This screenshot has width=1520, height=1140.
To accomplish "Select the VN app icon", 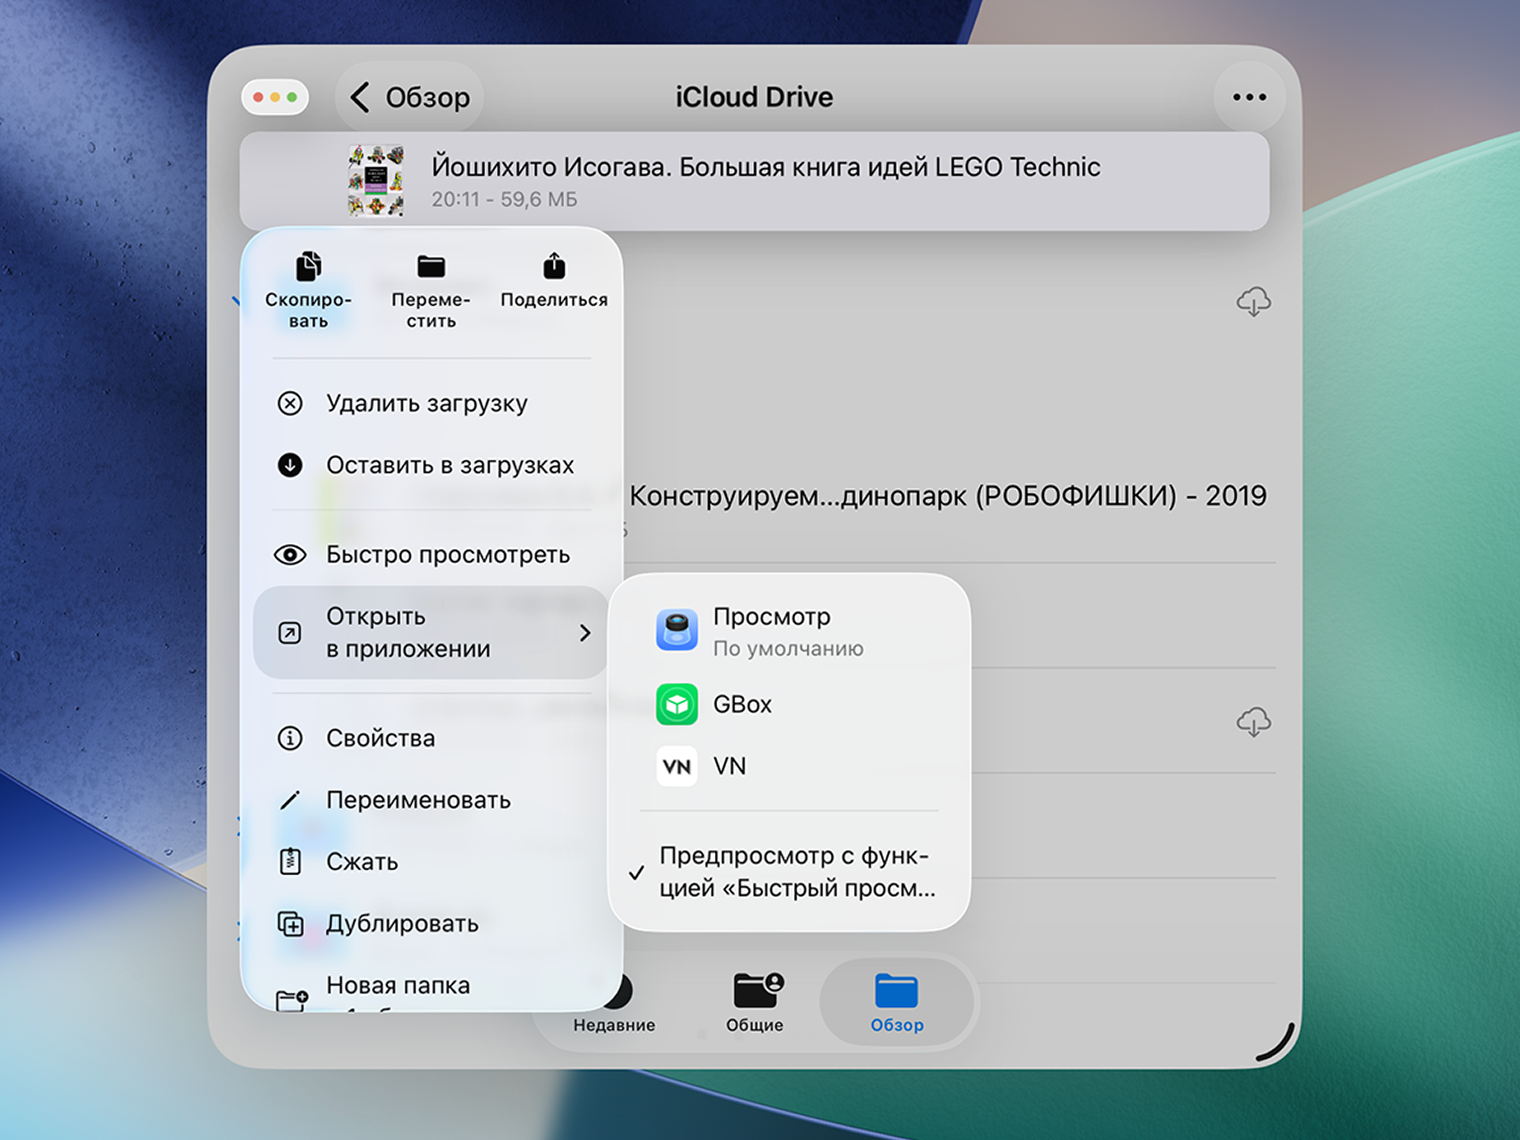I will 678,766.
